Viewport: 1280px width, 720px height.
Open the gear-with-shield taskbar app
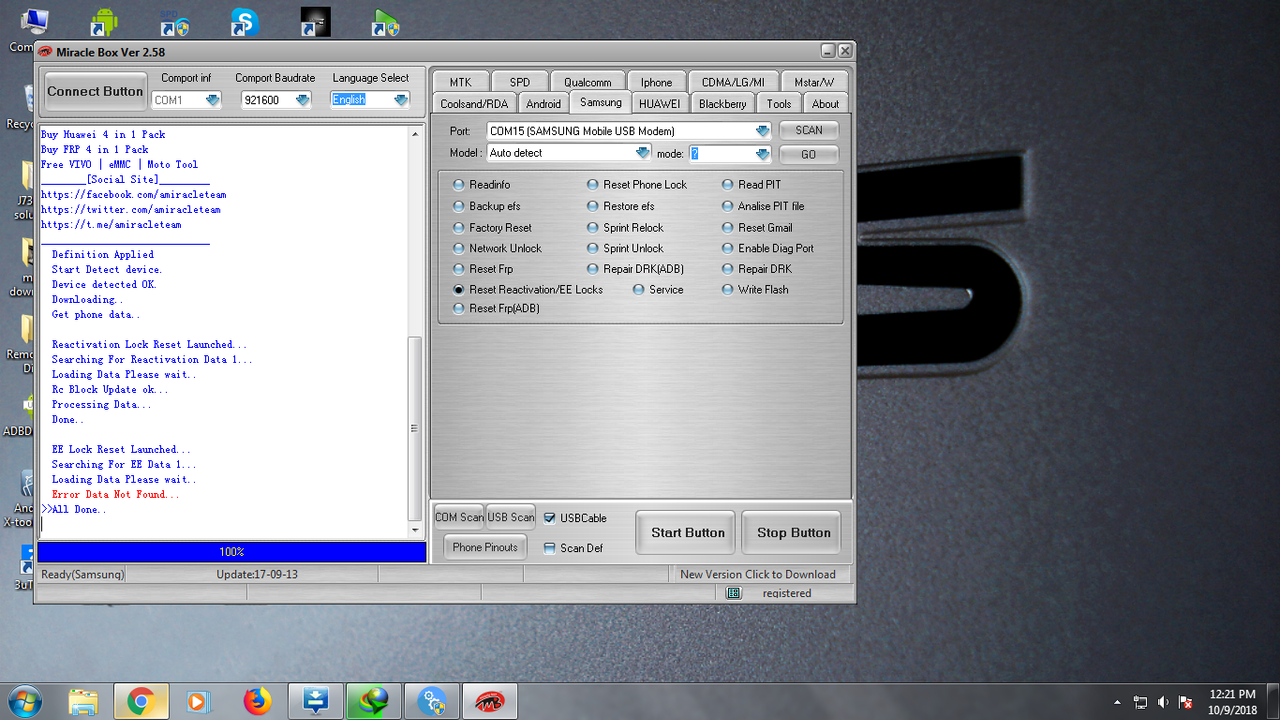coord(432,702)
